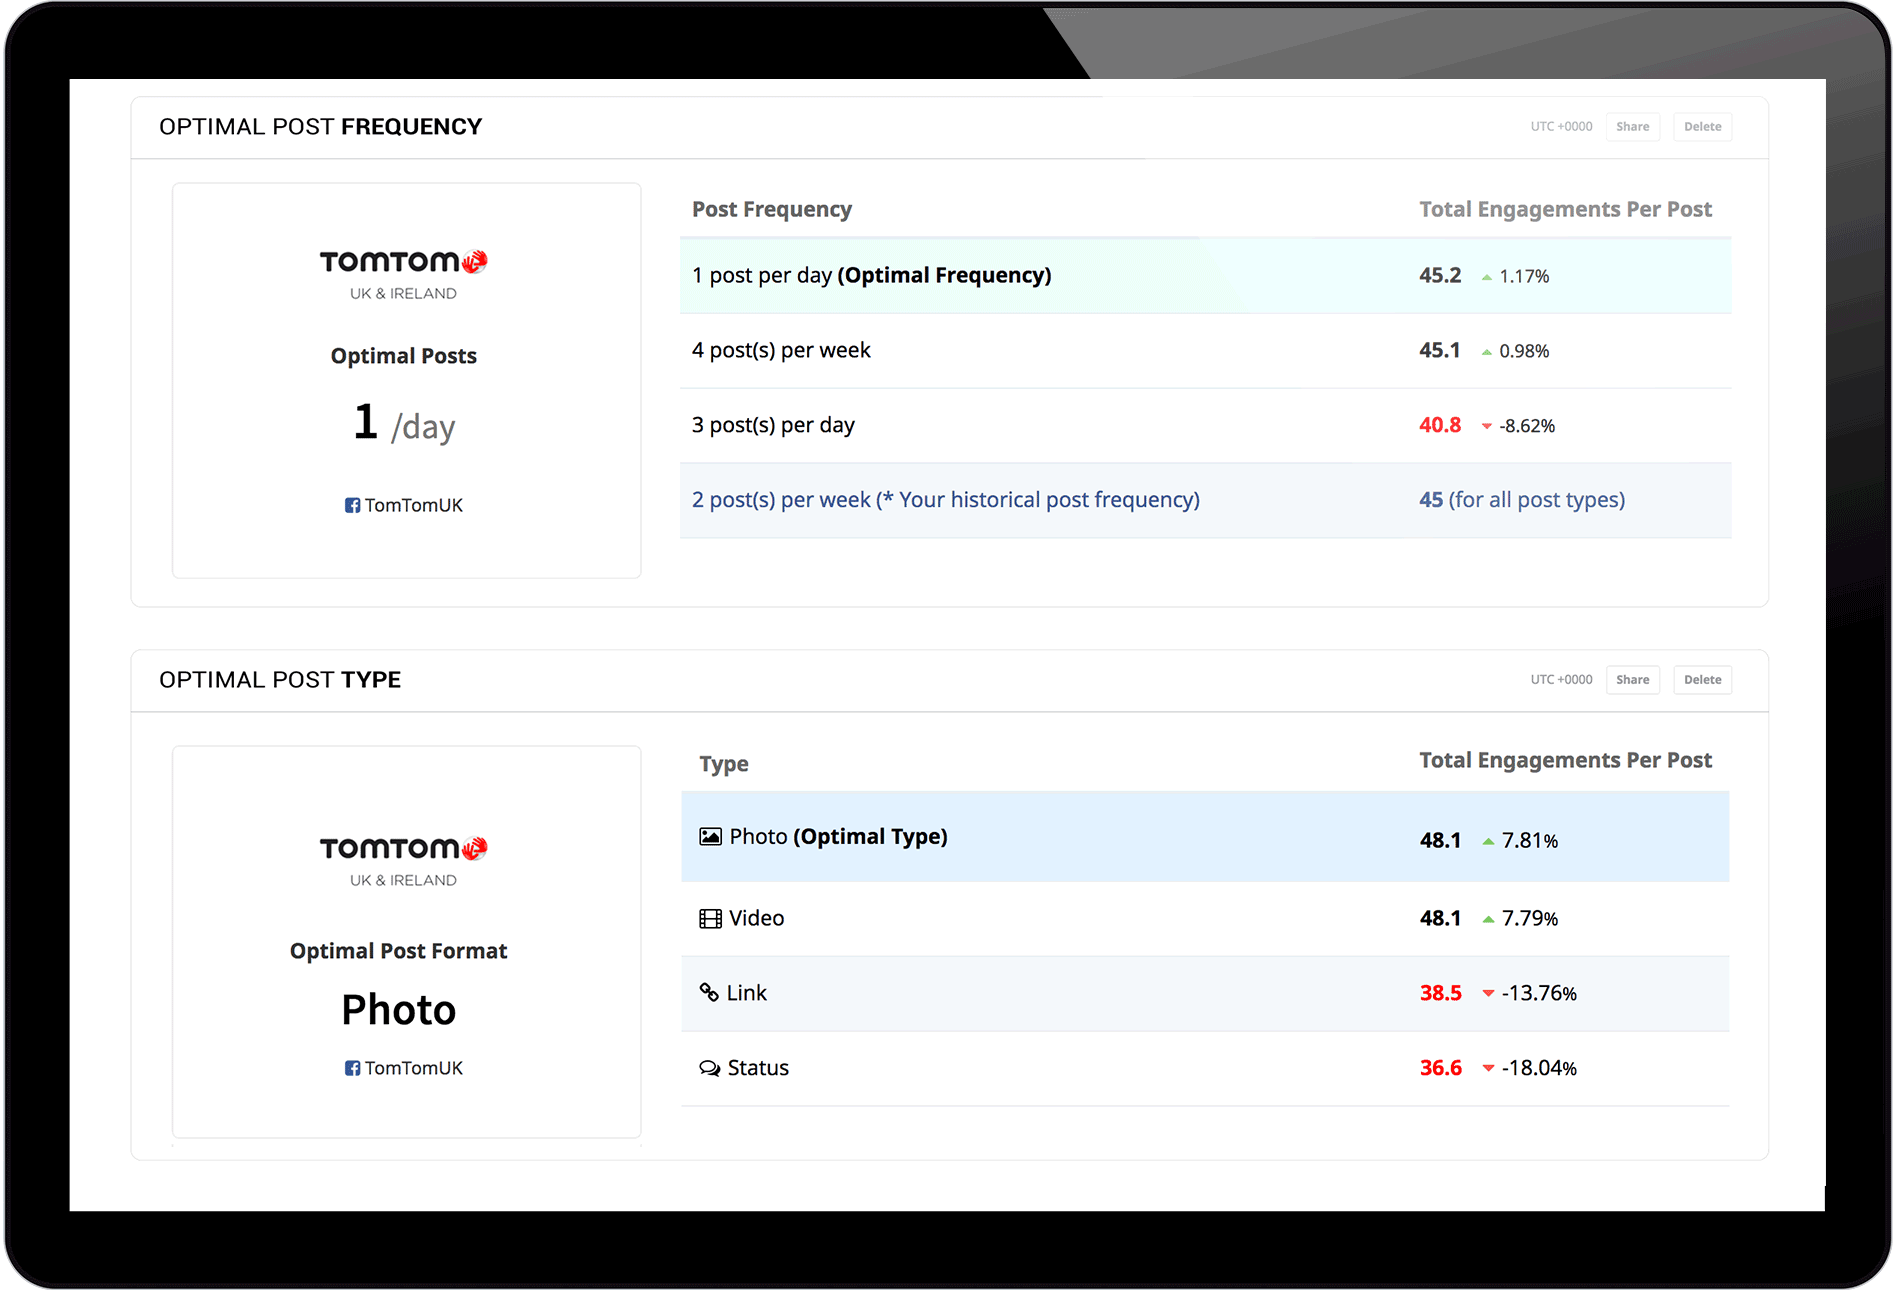Delete the Optimal Post Frequency widget
The image size is (1899, 1300).
pyautogui.click(x=1702, y=127)
